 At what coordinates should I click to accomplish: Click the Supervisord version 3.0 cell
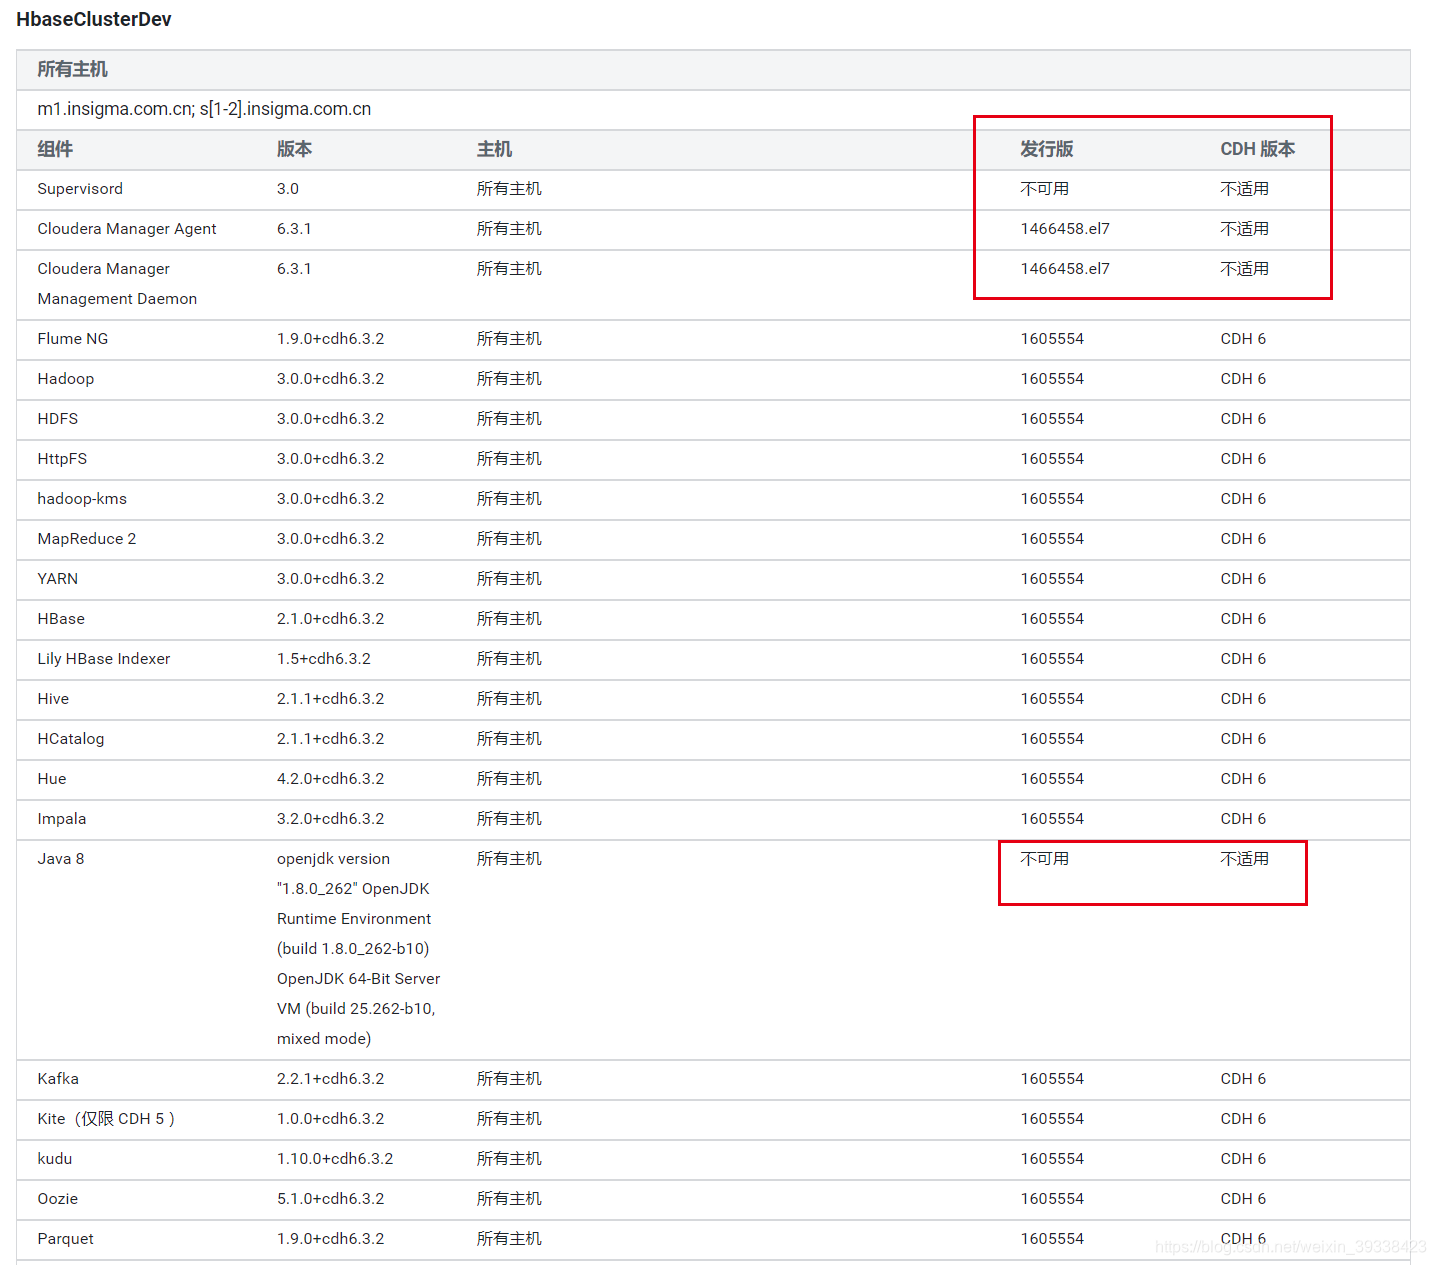coord(288,189)
